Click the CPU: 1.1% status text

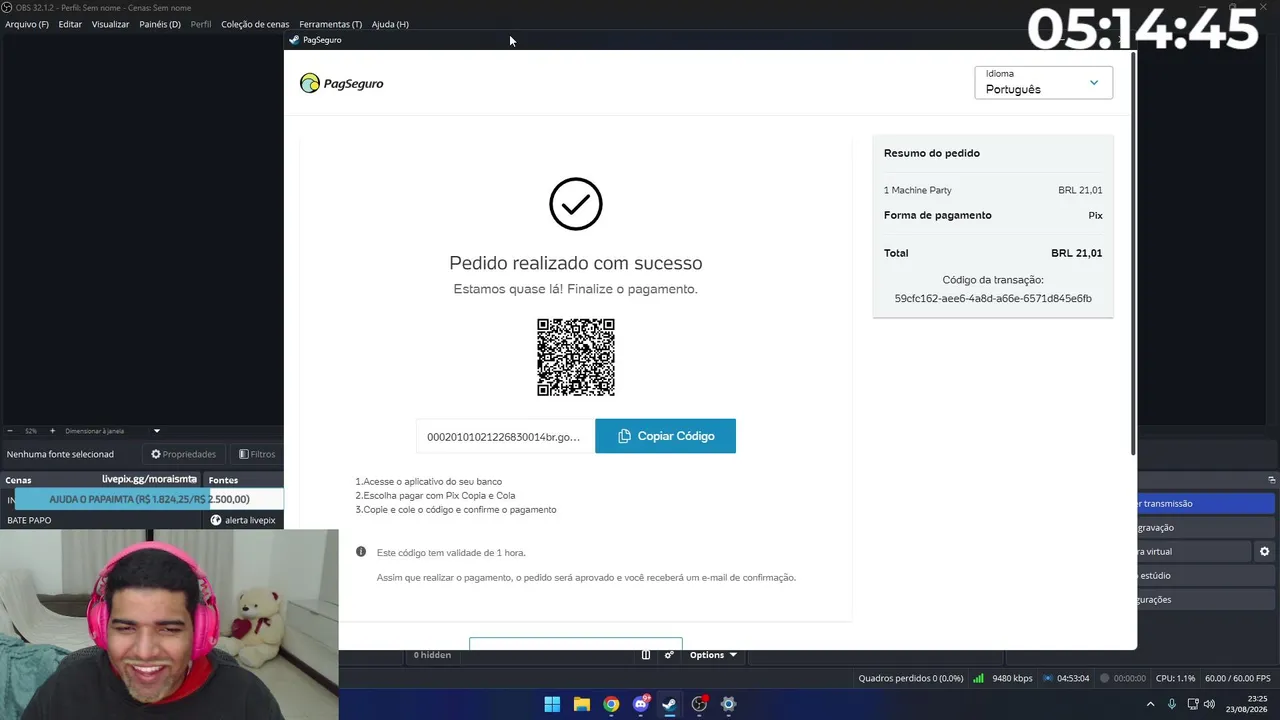[x=1175, y=679]
